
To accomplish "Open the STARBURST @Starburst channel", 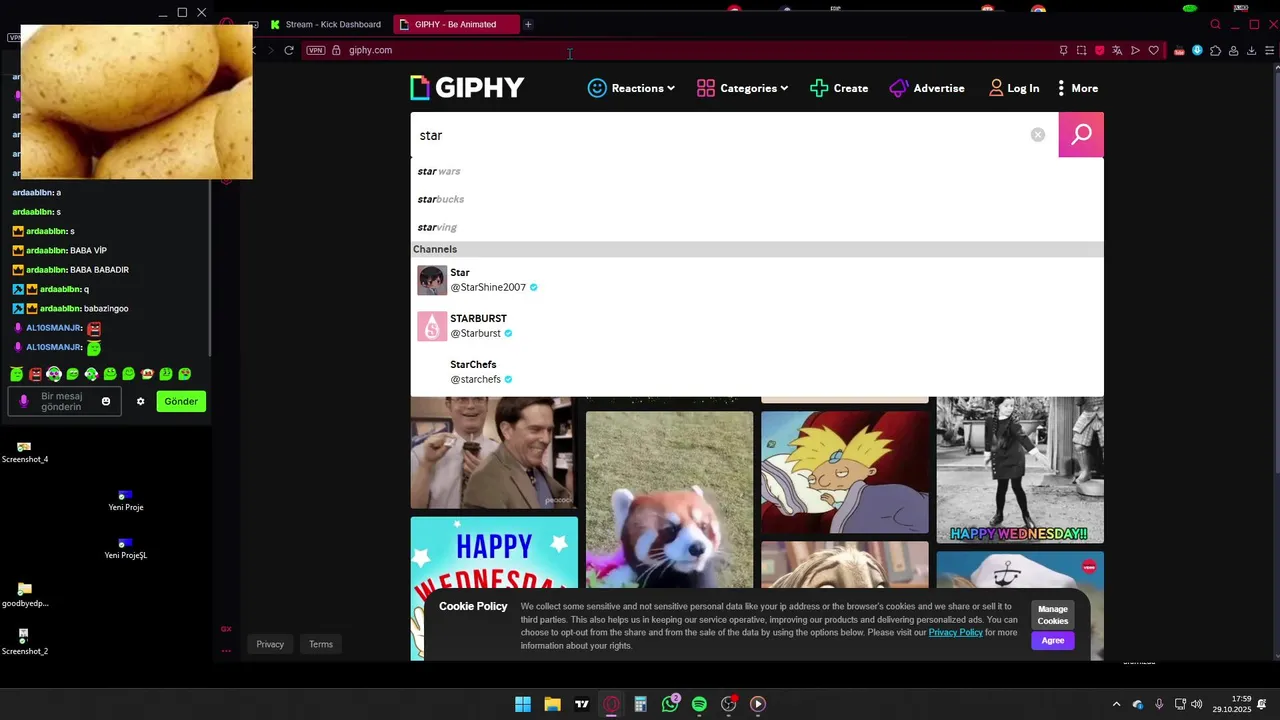I will (757, 326).
